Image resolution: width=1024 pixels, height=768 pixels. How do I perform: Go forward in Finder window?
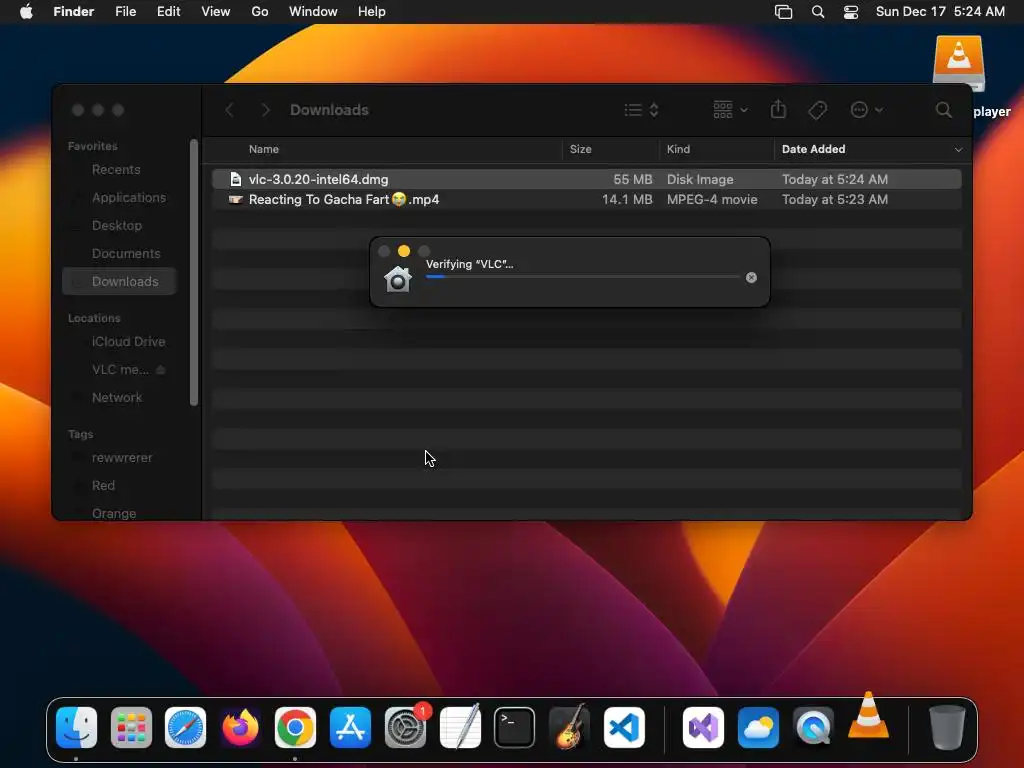(x=265, y=110)
